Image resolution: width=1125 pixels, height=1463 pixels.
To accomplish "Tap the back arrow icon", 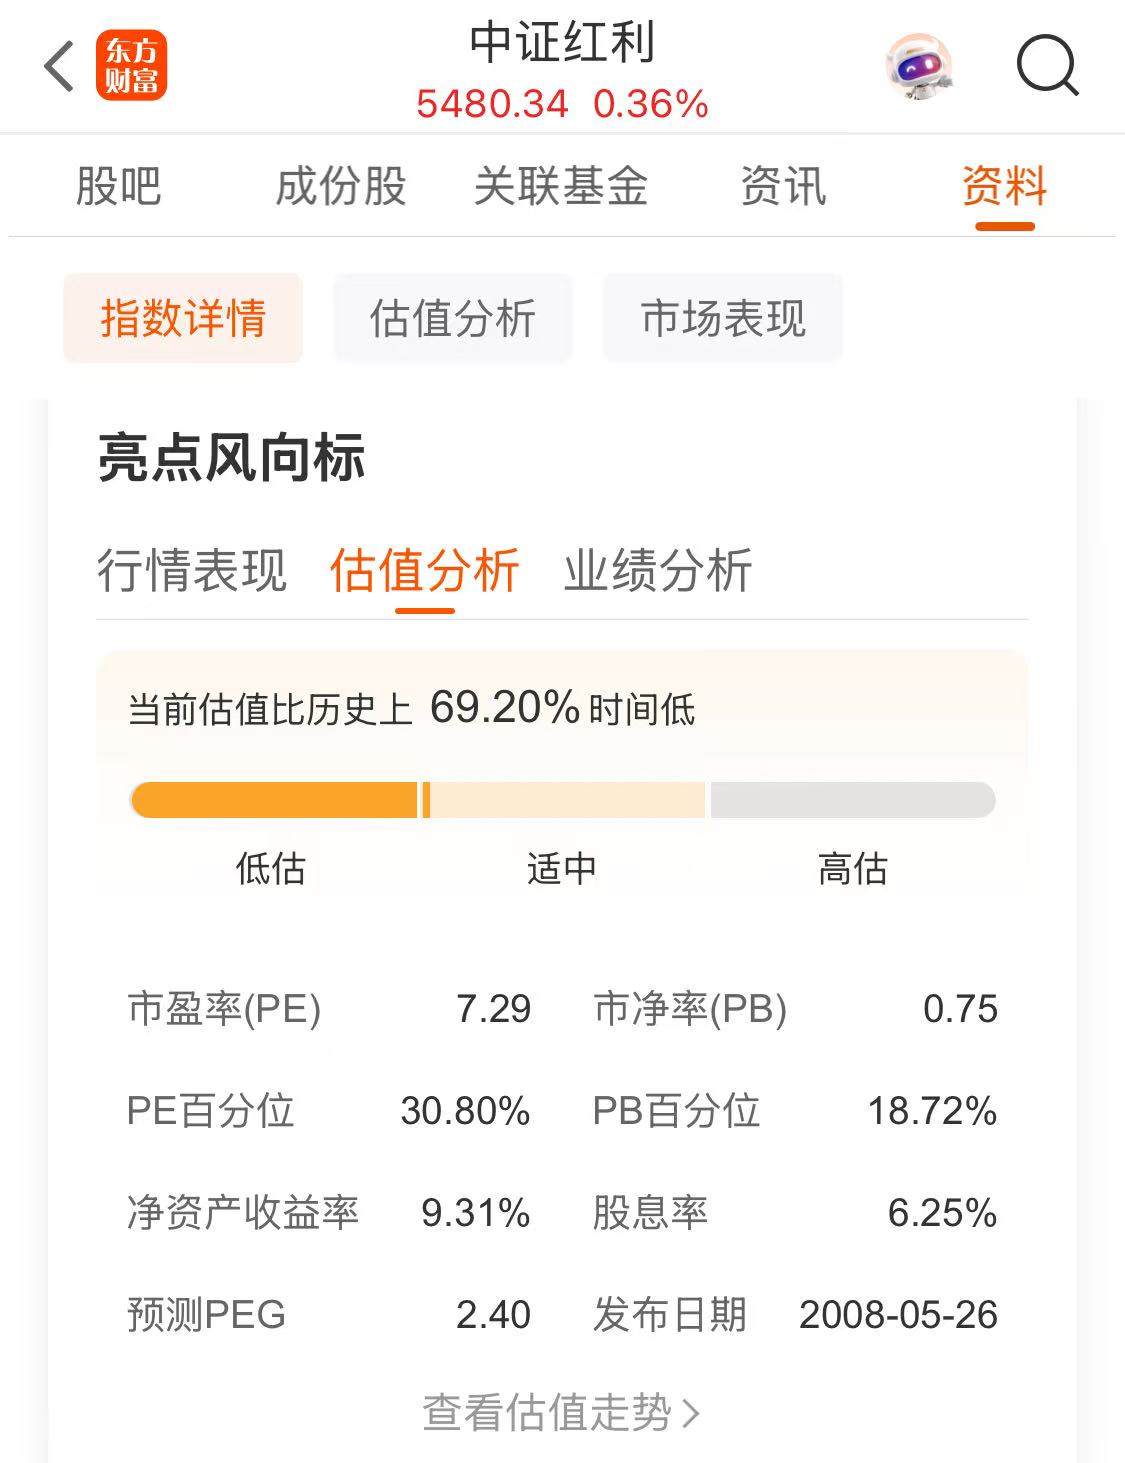I will pos(60,67).
